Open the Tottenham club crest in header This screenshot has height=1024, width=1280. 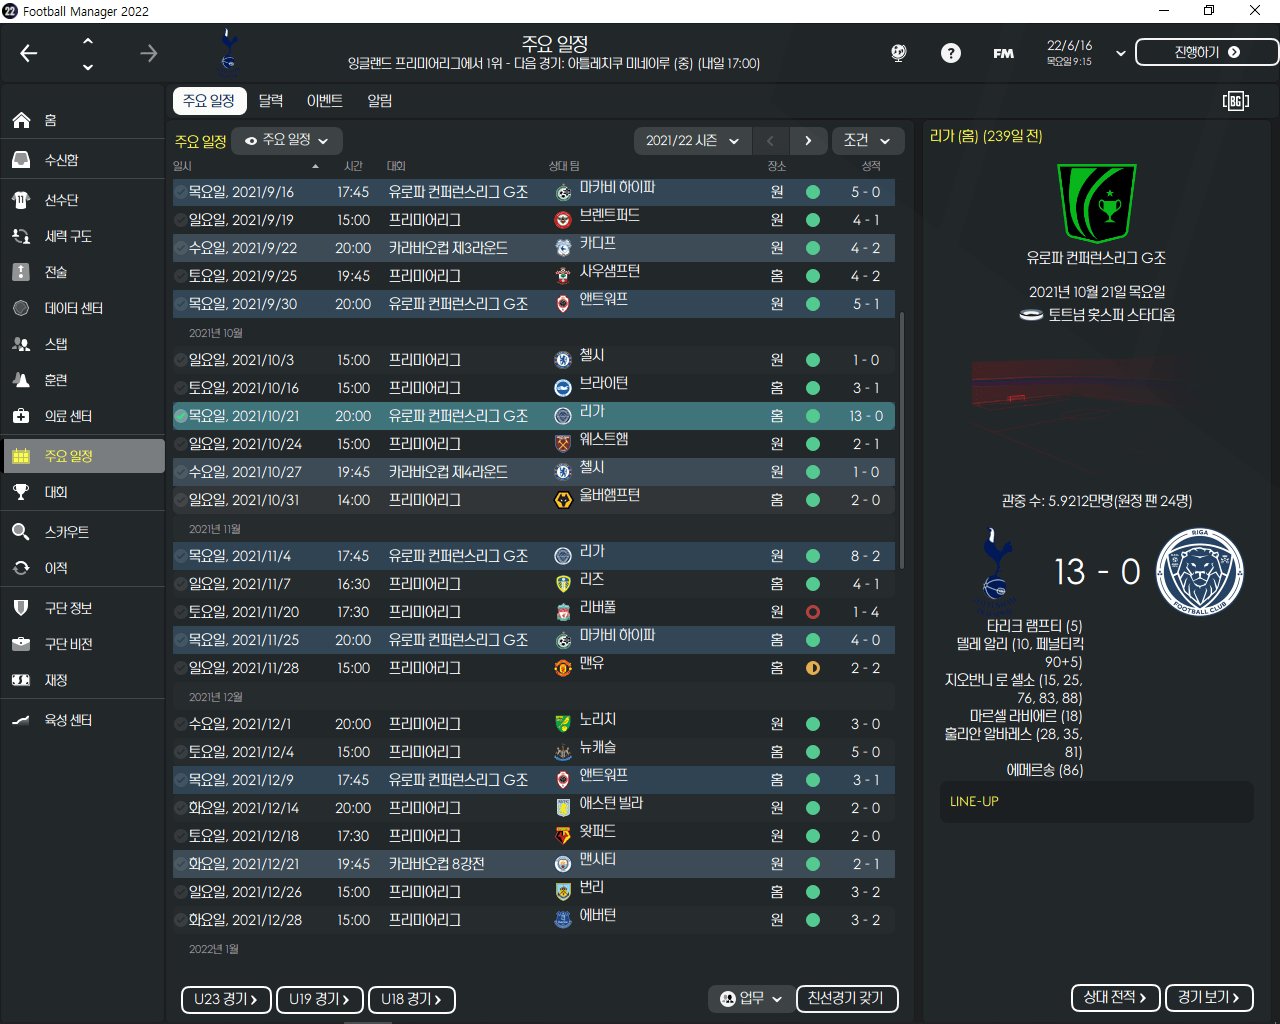(x=229, y=53)
